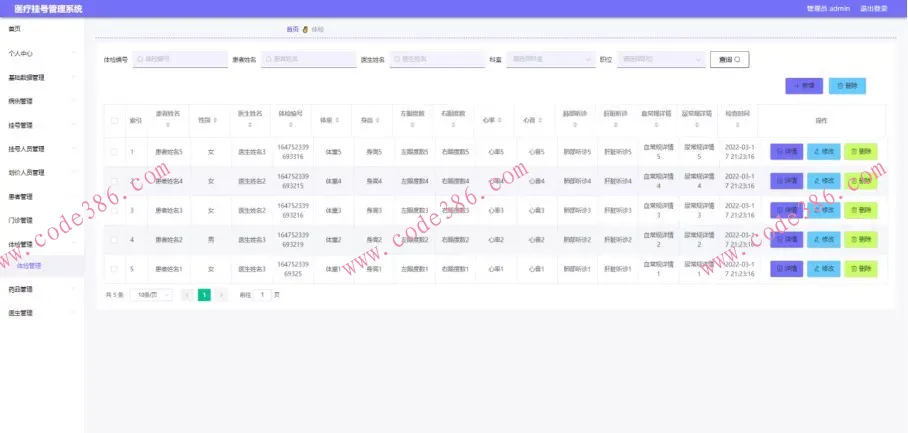
Task: Sort table by 体重 column sort arrows
Action: (337, 120)
